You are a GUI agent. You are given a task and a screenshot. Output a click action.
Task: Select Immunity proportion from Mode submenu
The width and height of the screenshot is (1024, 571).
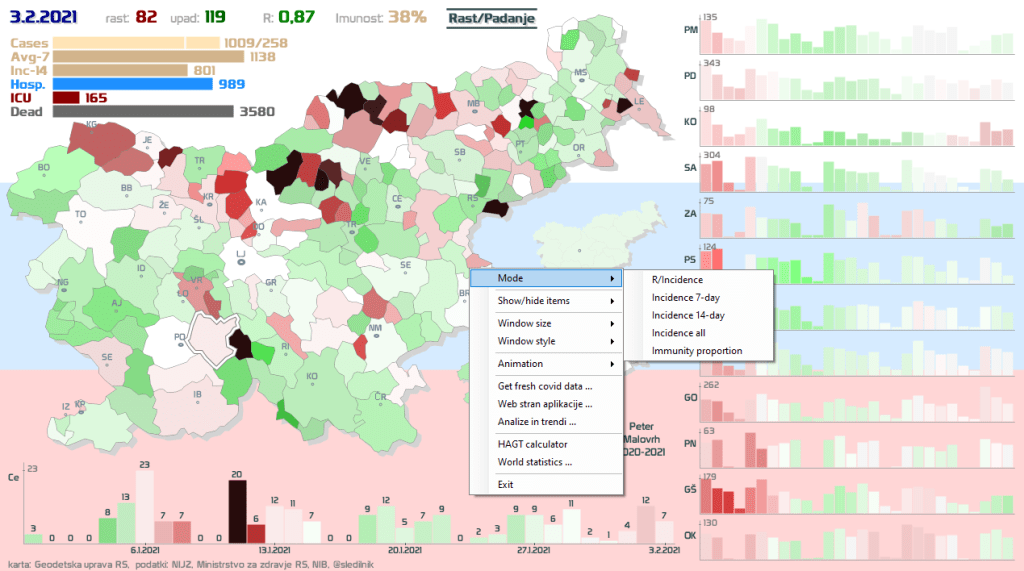(697, 351)
